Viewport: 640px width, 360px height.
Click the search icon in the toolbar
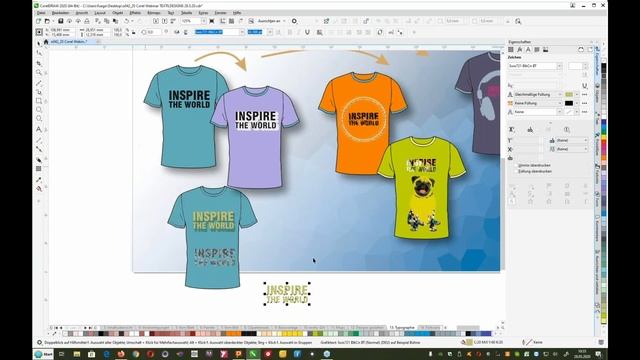pyautogui.click(x=518, y=21)
